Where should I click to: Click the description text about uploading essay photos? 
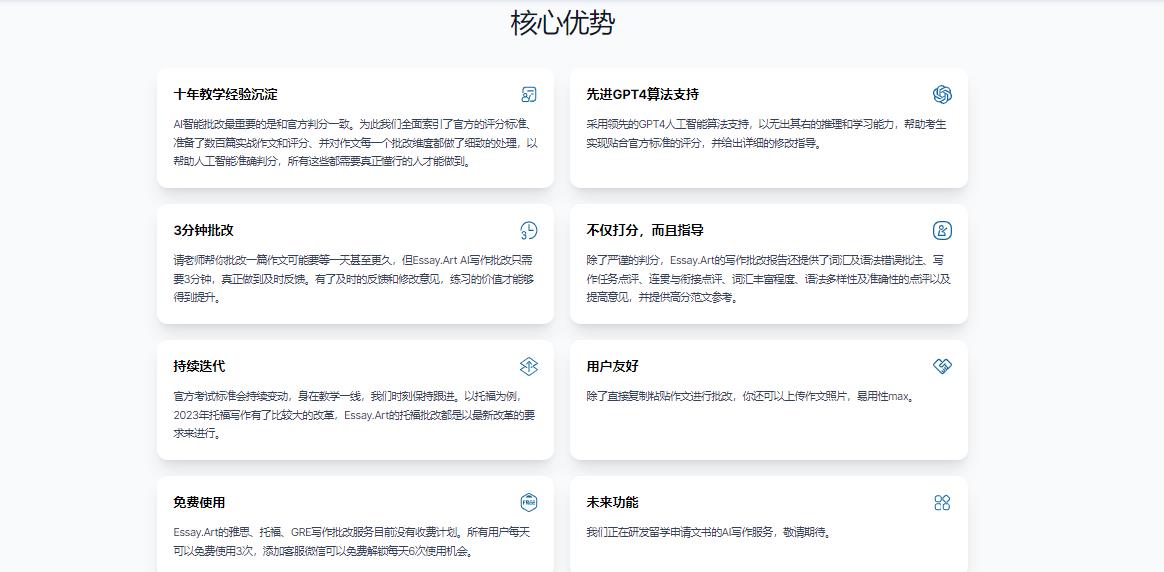coord(750,396)
